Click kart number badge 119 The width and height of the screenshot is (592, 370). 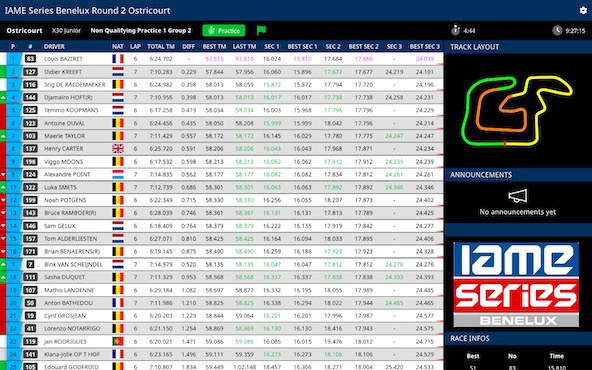(30, 341)
